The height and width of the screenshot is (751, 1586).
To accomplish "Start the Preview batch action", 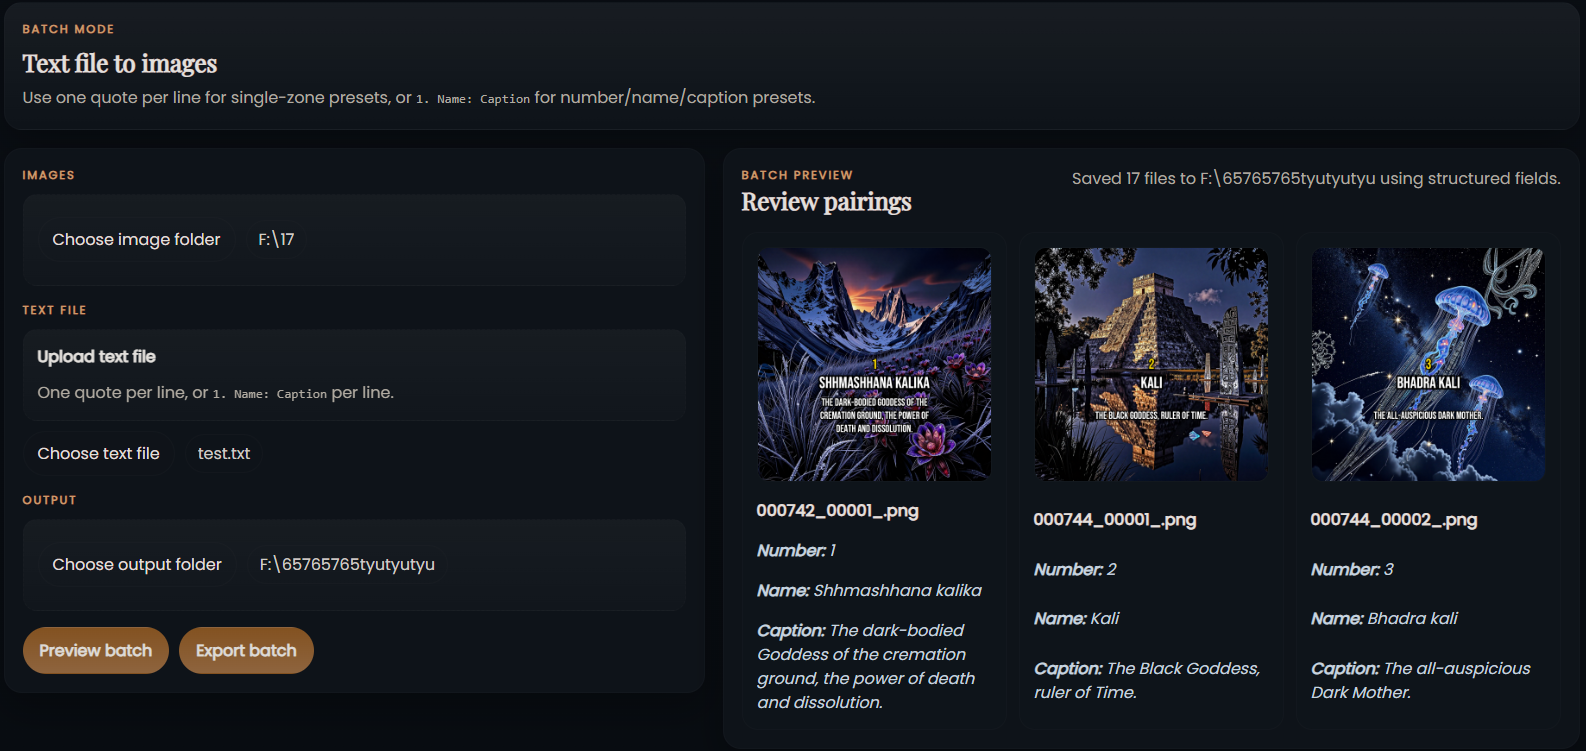I will (96, 651).
